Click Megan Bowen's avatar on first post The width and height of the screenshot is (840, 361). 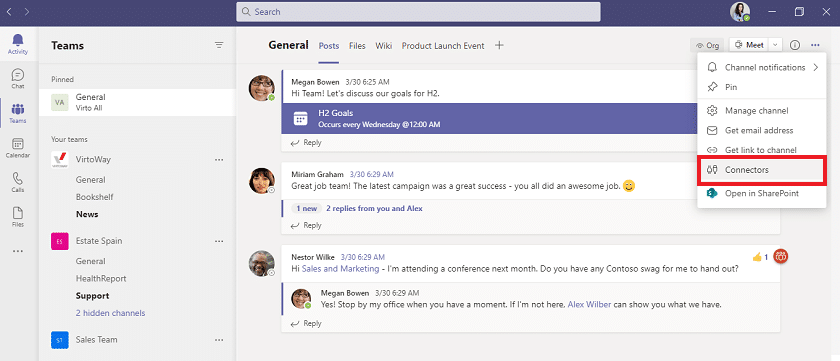[262, 88]
